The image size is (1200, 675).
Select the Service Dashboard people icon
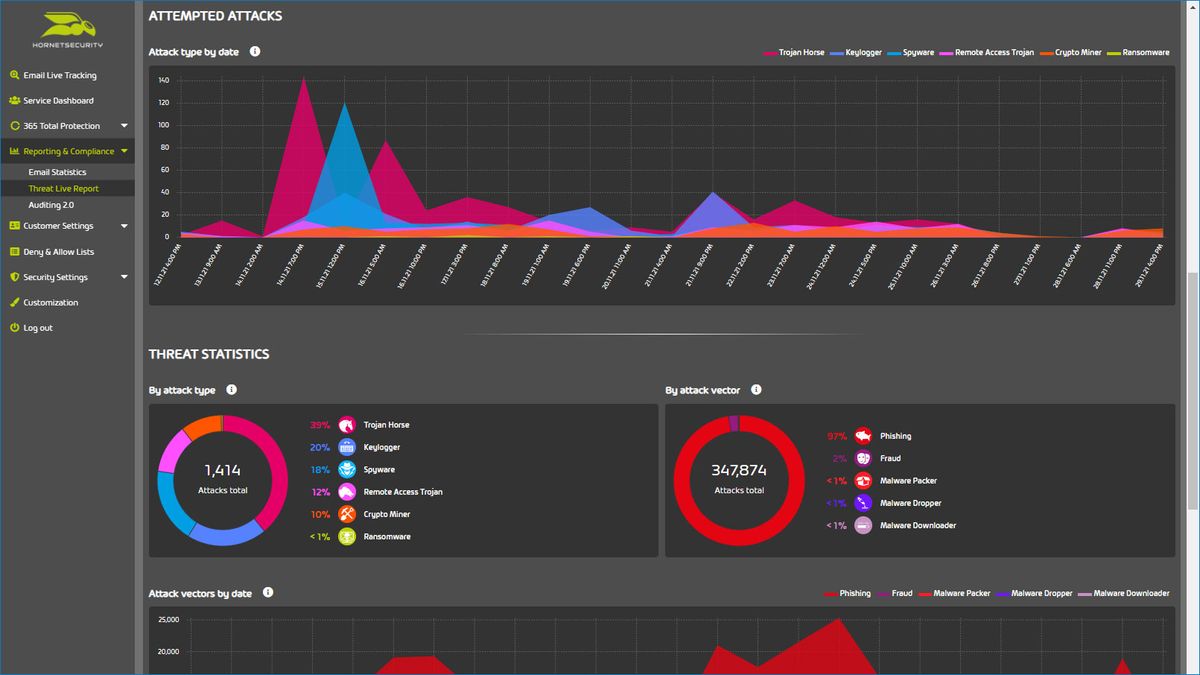(14, 100)
